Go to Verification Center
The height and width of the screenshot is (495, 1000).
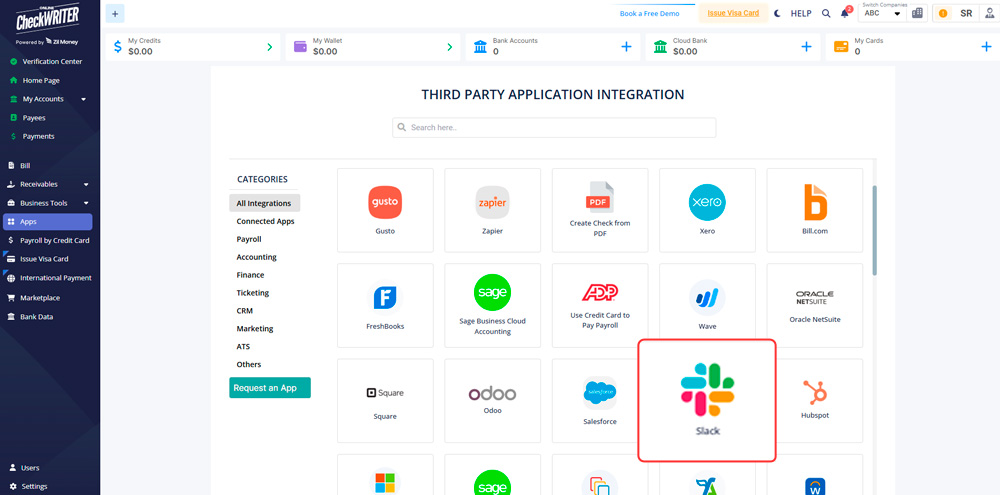point(48,61)
